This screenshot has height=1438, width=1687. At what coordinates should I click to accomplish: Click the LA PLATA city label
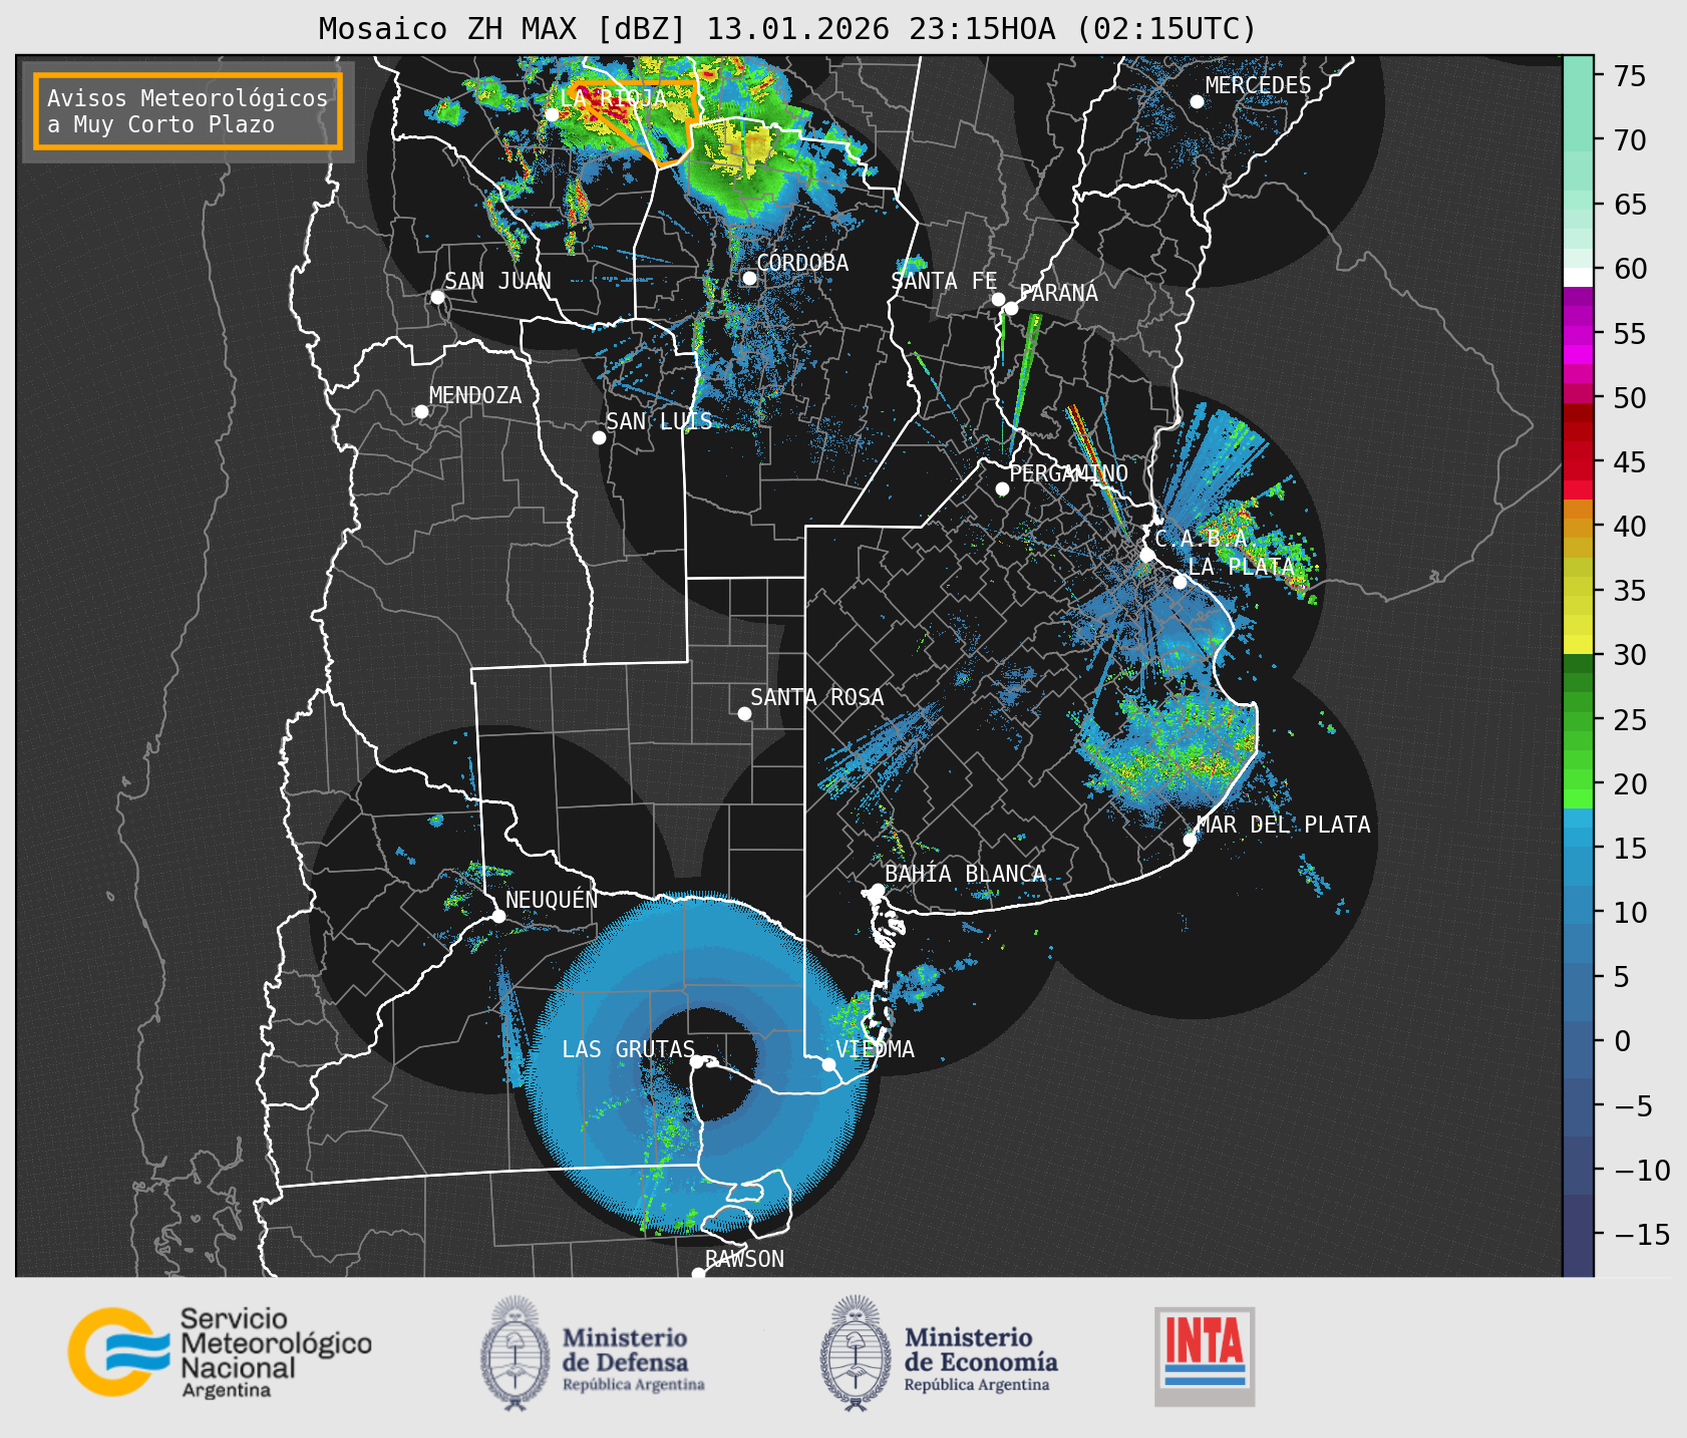tap(1241, 567)
